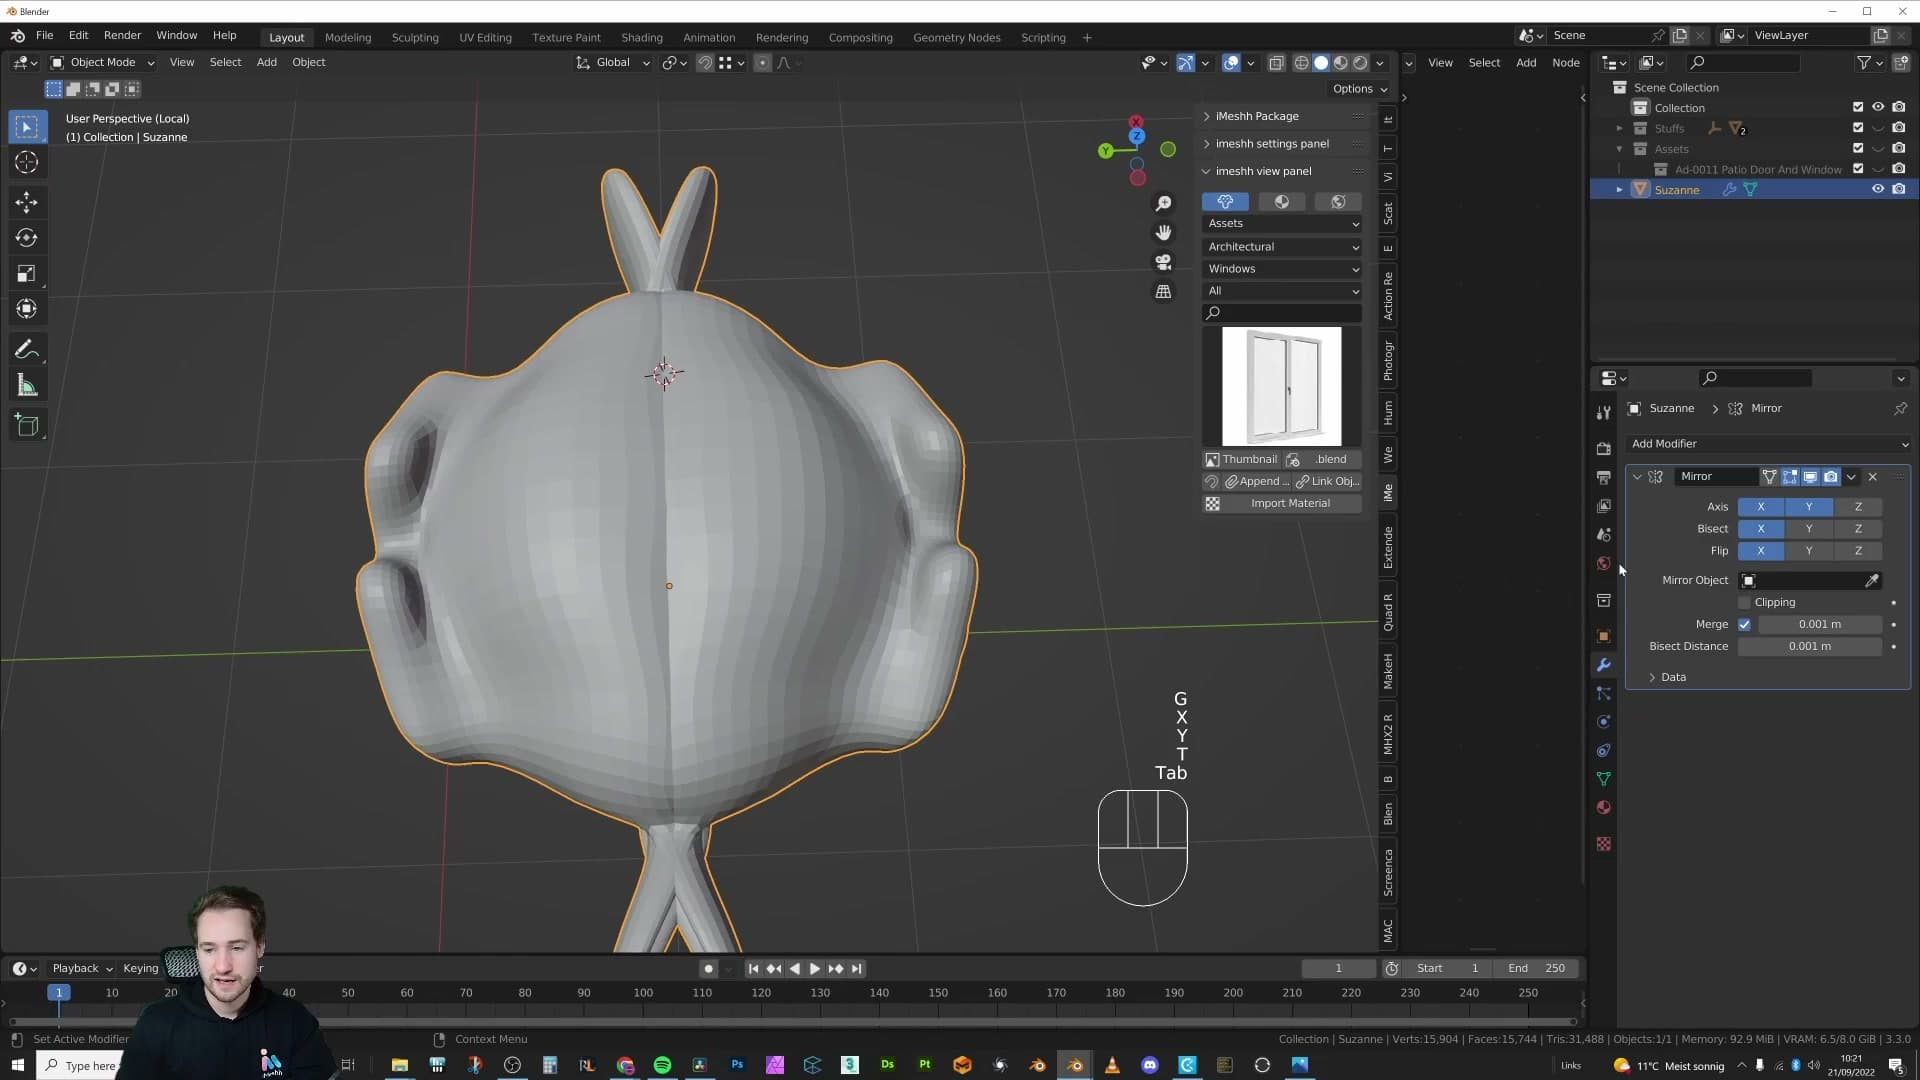Click the Mirror Object eyedropper
This screenshot has width=1920, height=1080.
tap(1872, 580)
